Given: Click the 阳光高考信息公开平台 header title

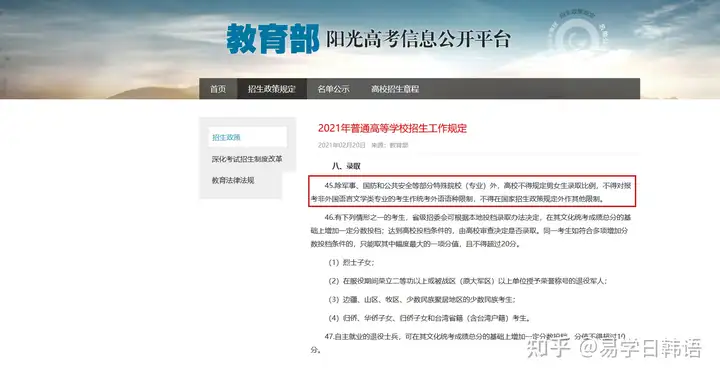Looking at the screenshot, I should coord(418,39).
